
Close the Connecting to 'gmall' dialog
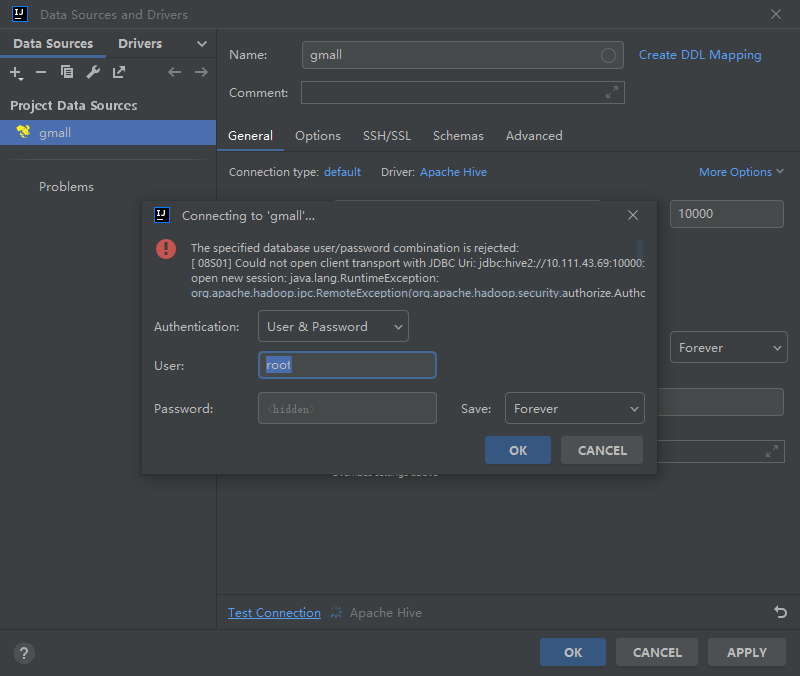(632, 215)
